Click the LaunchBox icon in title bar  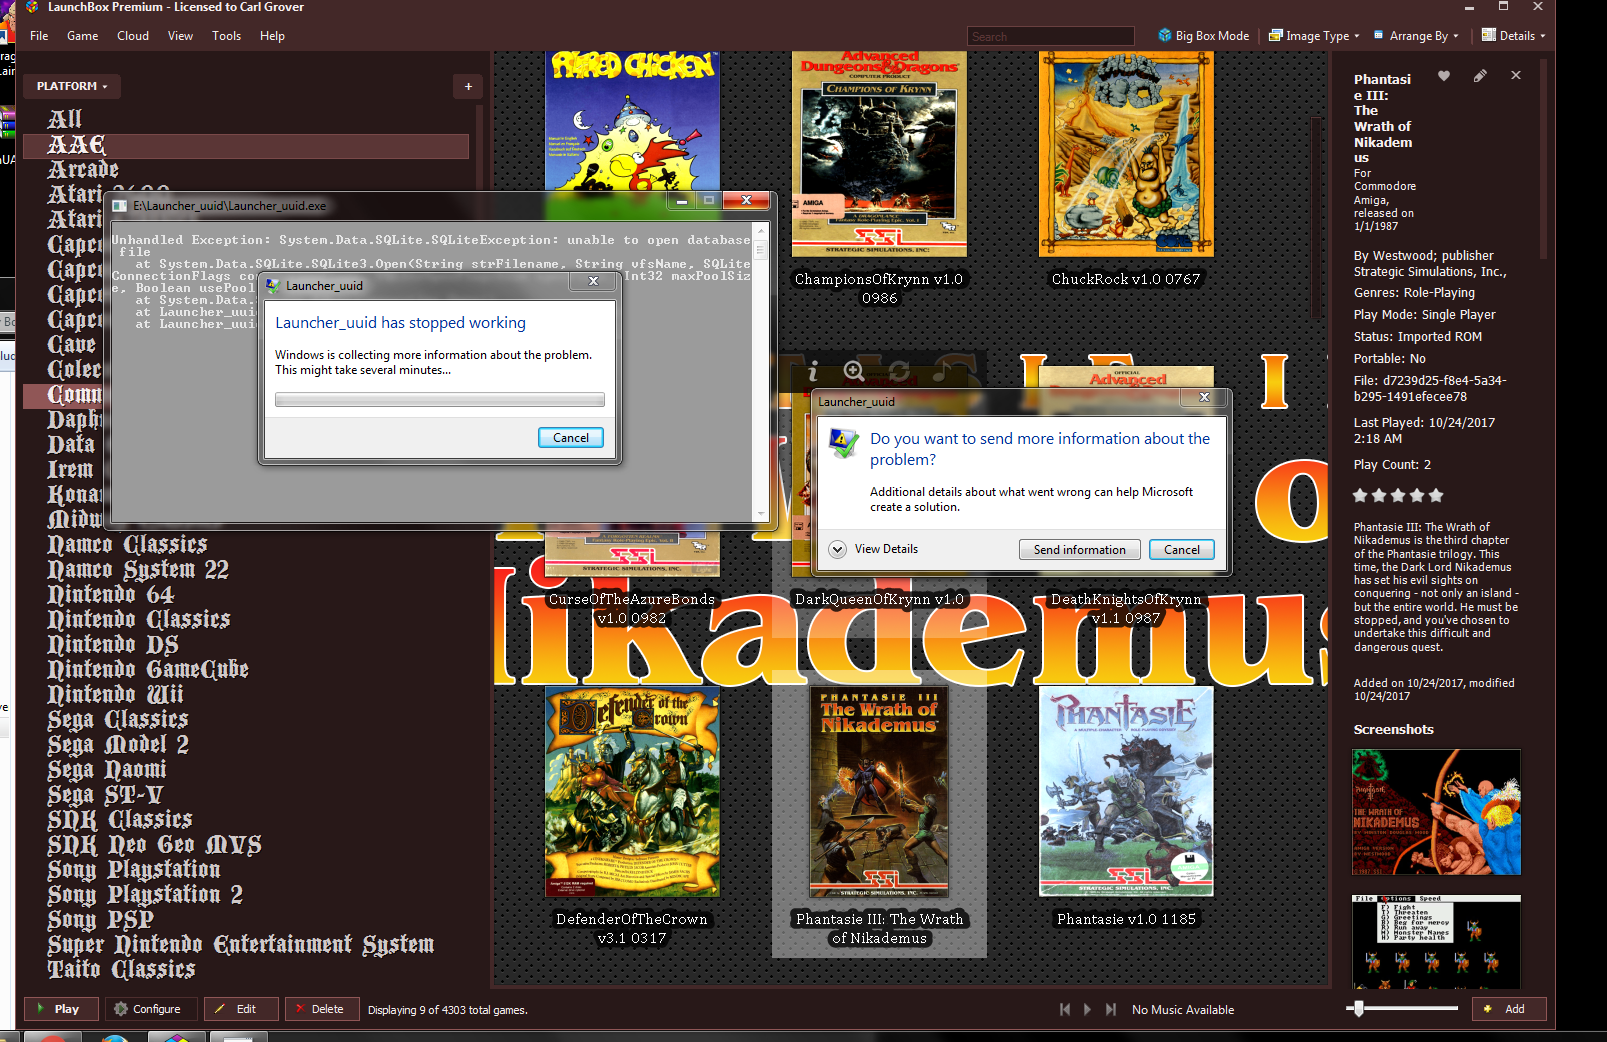click(31, 7)
